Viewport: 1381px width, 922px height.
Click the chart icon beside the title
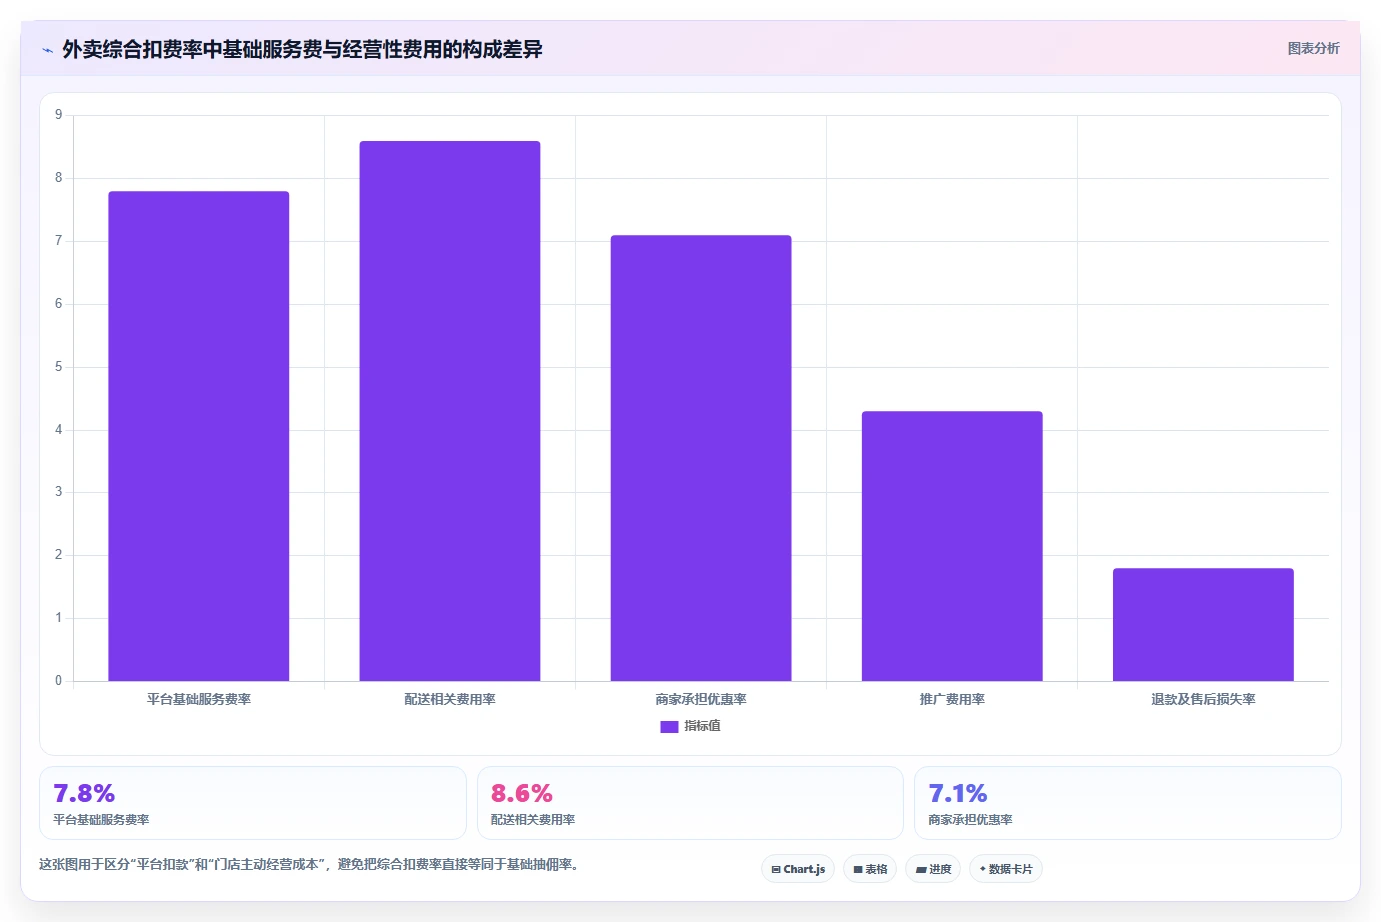click(47, 50)
